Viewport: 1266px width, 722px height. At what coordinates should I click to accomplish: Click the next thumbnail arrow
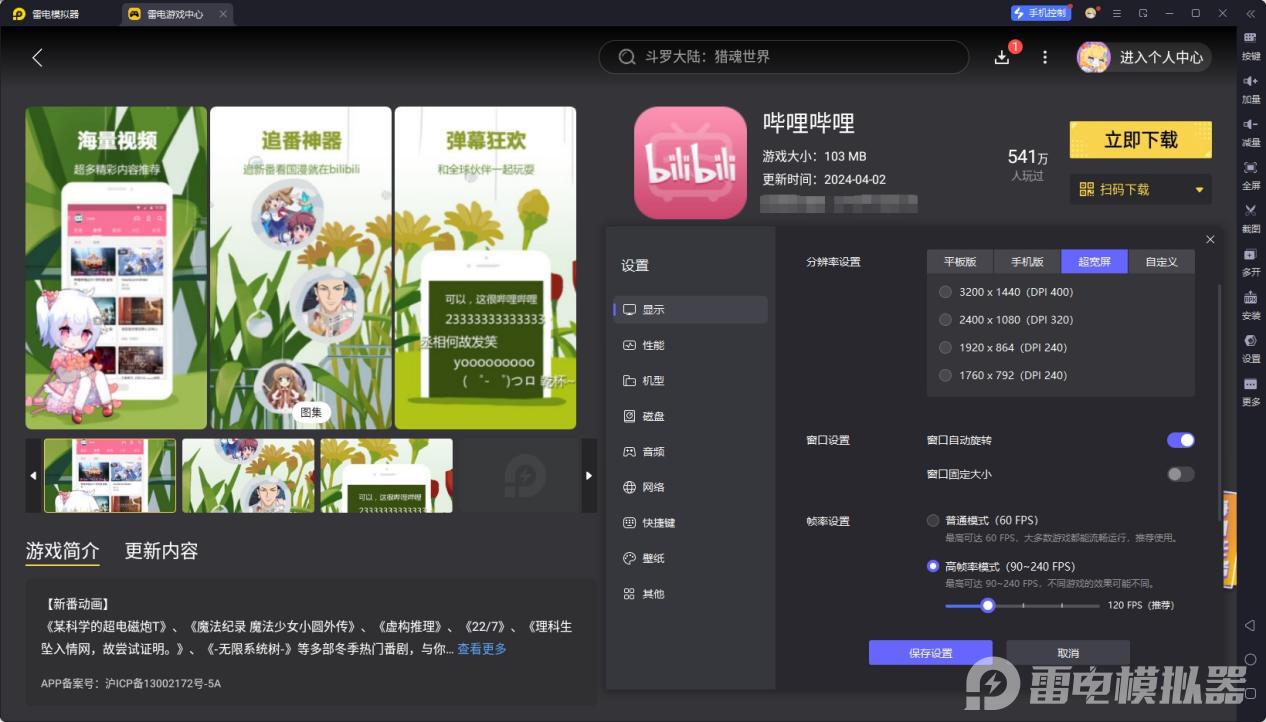[x=589, y=476]
